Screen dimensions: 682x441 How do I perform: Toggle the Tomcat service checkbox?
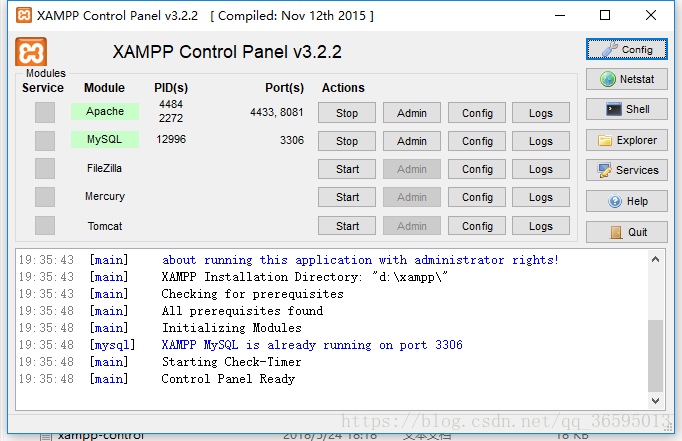[45, 226]
